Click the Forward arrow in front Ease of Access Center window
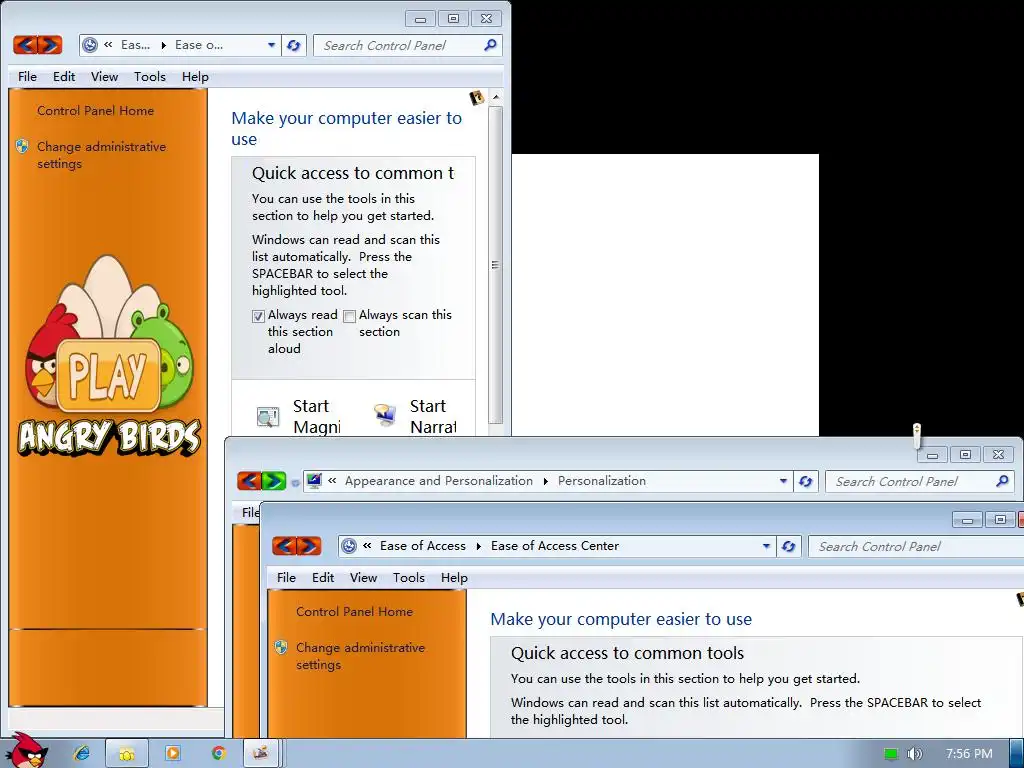 [x=308, y=546]
